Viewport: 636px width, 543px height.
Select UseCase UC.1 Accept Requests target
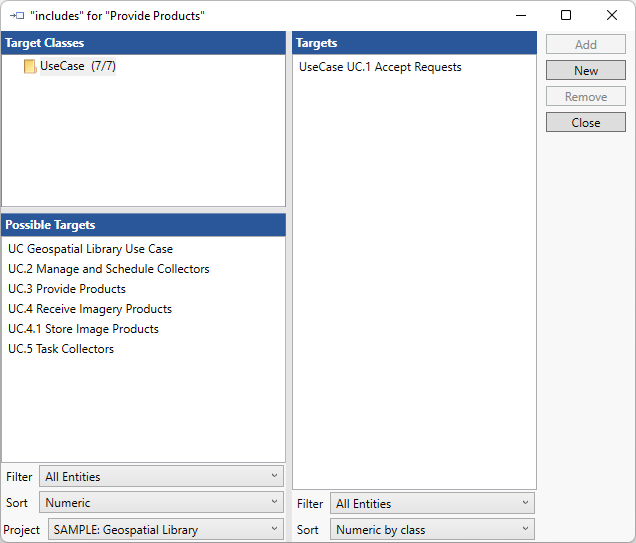(380, 67)
